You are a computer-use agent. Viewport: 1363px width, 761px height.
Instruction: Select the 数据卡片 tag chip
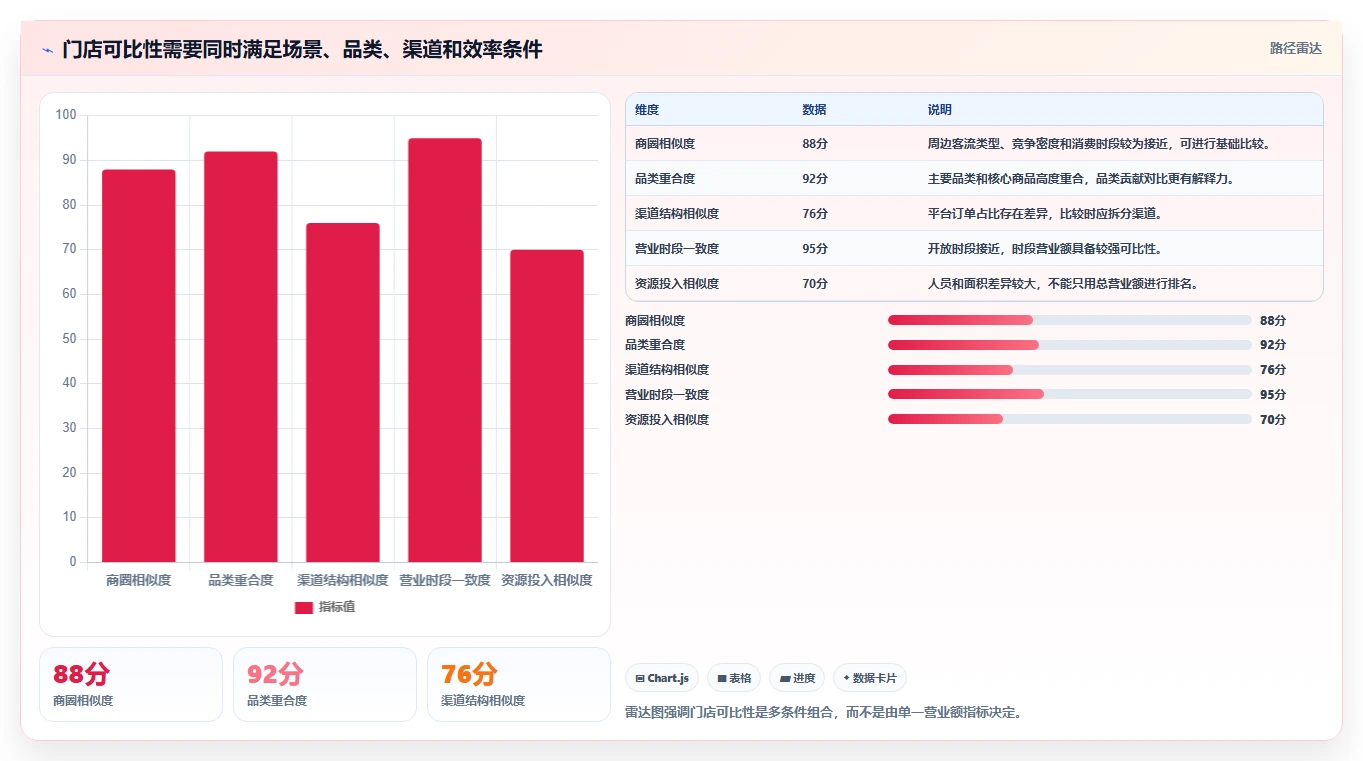coord(870,678)
